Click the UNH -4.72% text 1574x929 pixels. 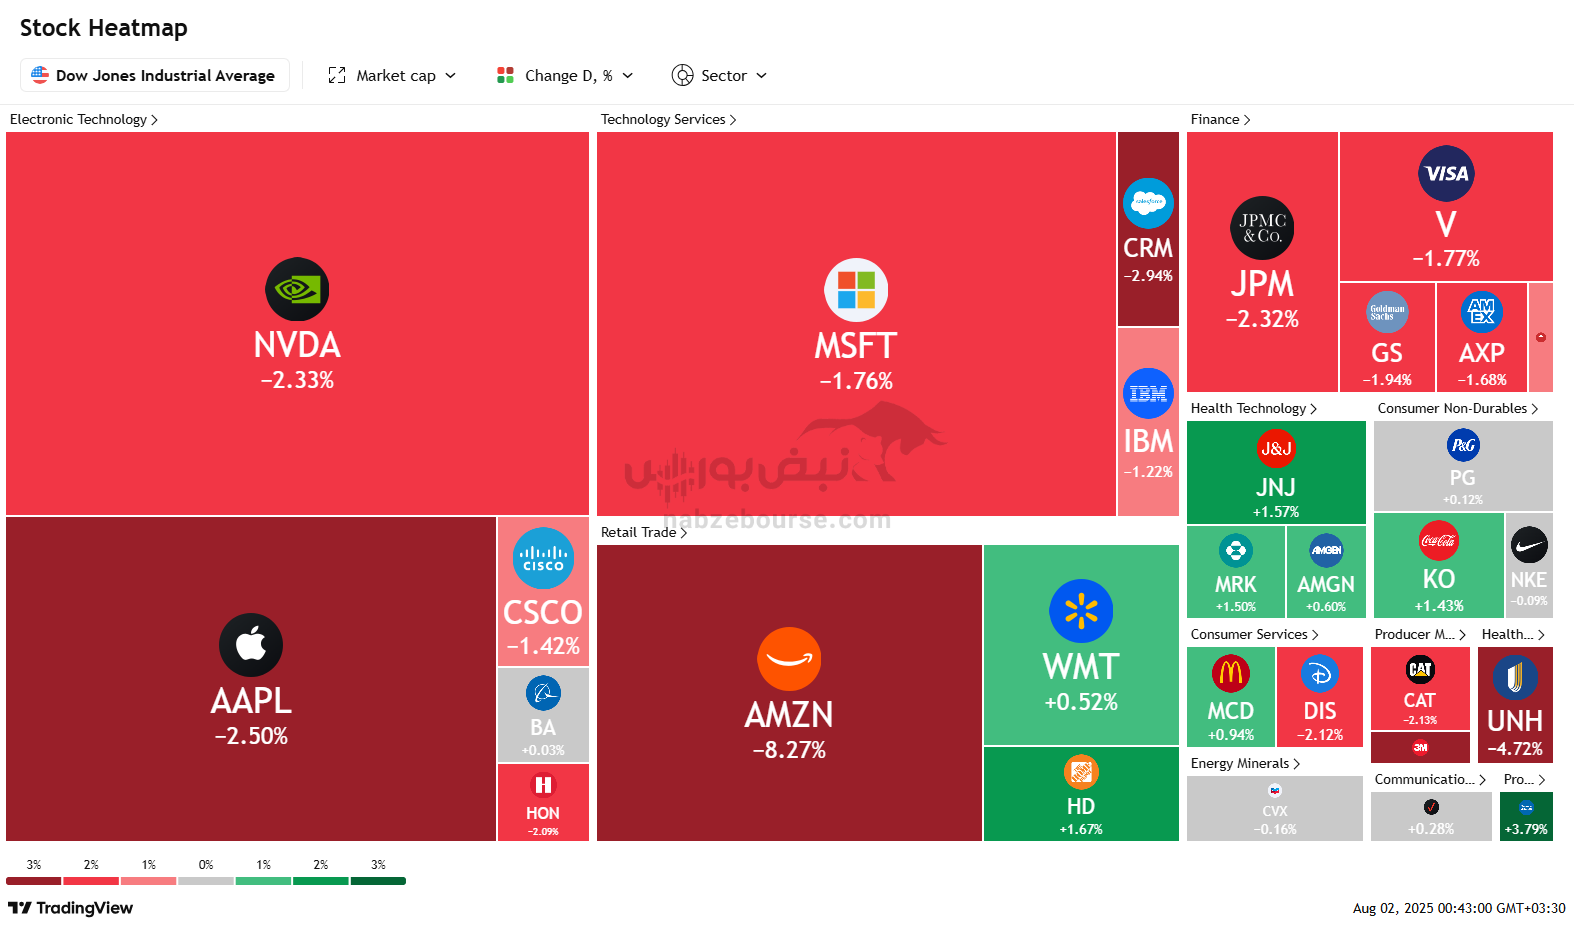pyautogui.click(x=1515, y=749)
